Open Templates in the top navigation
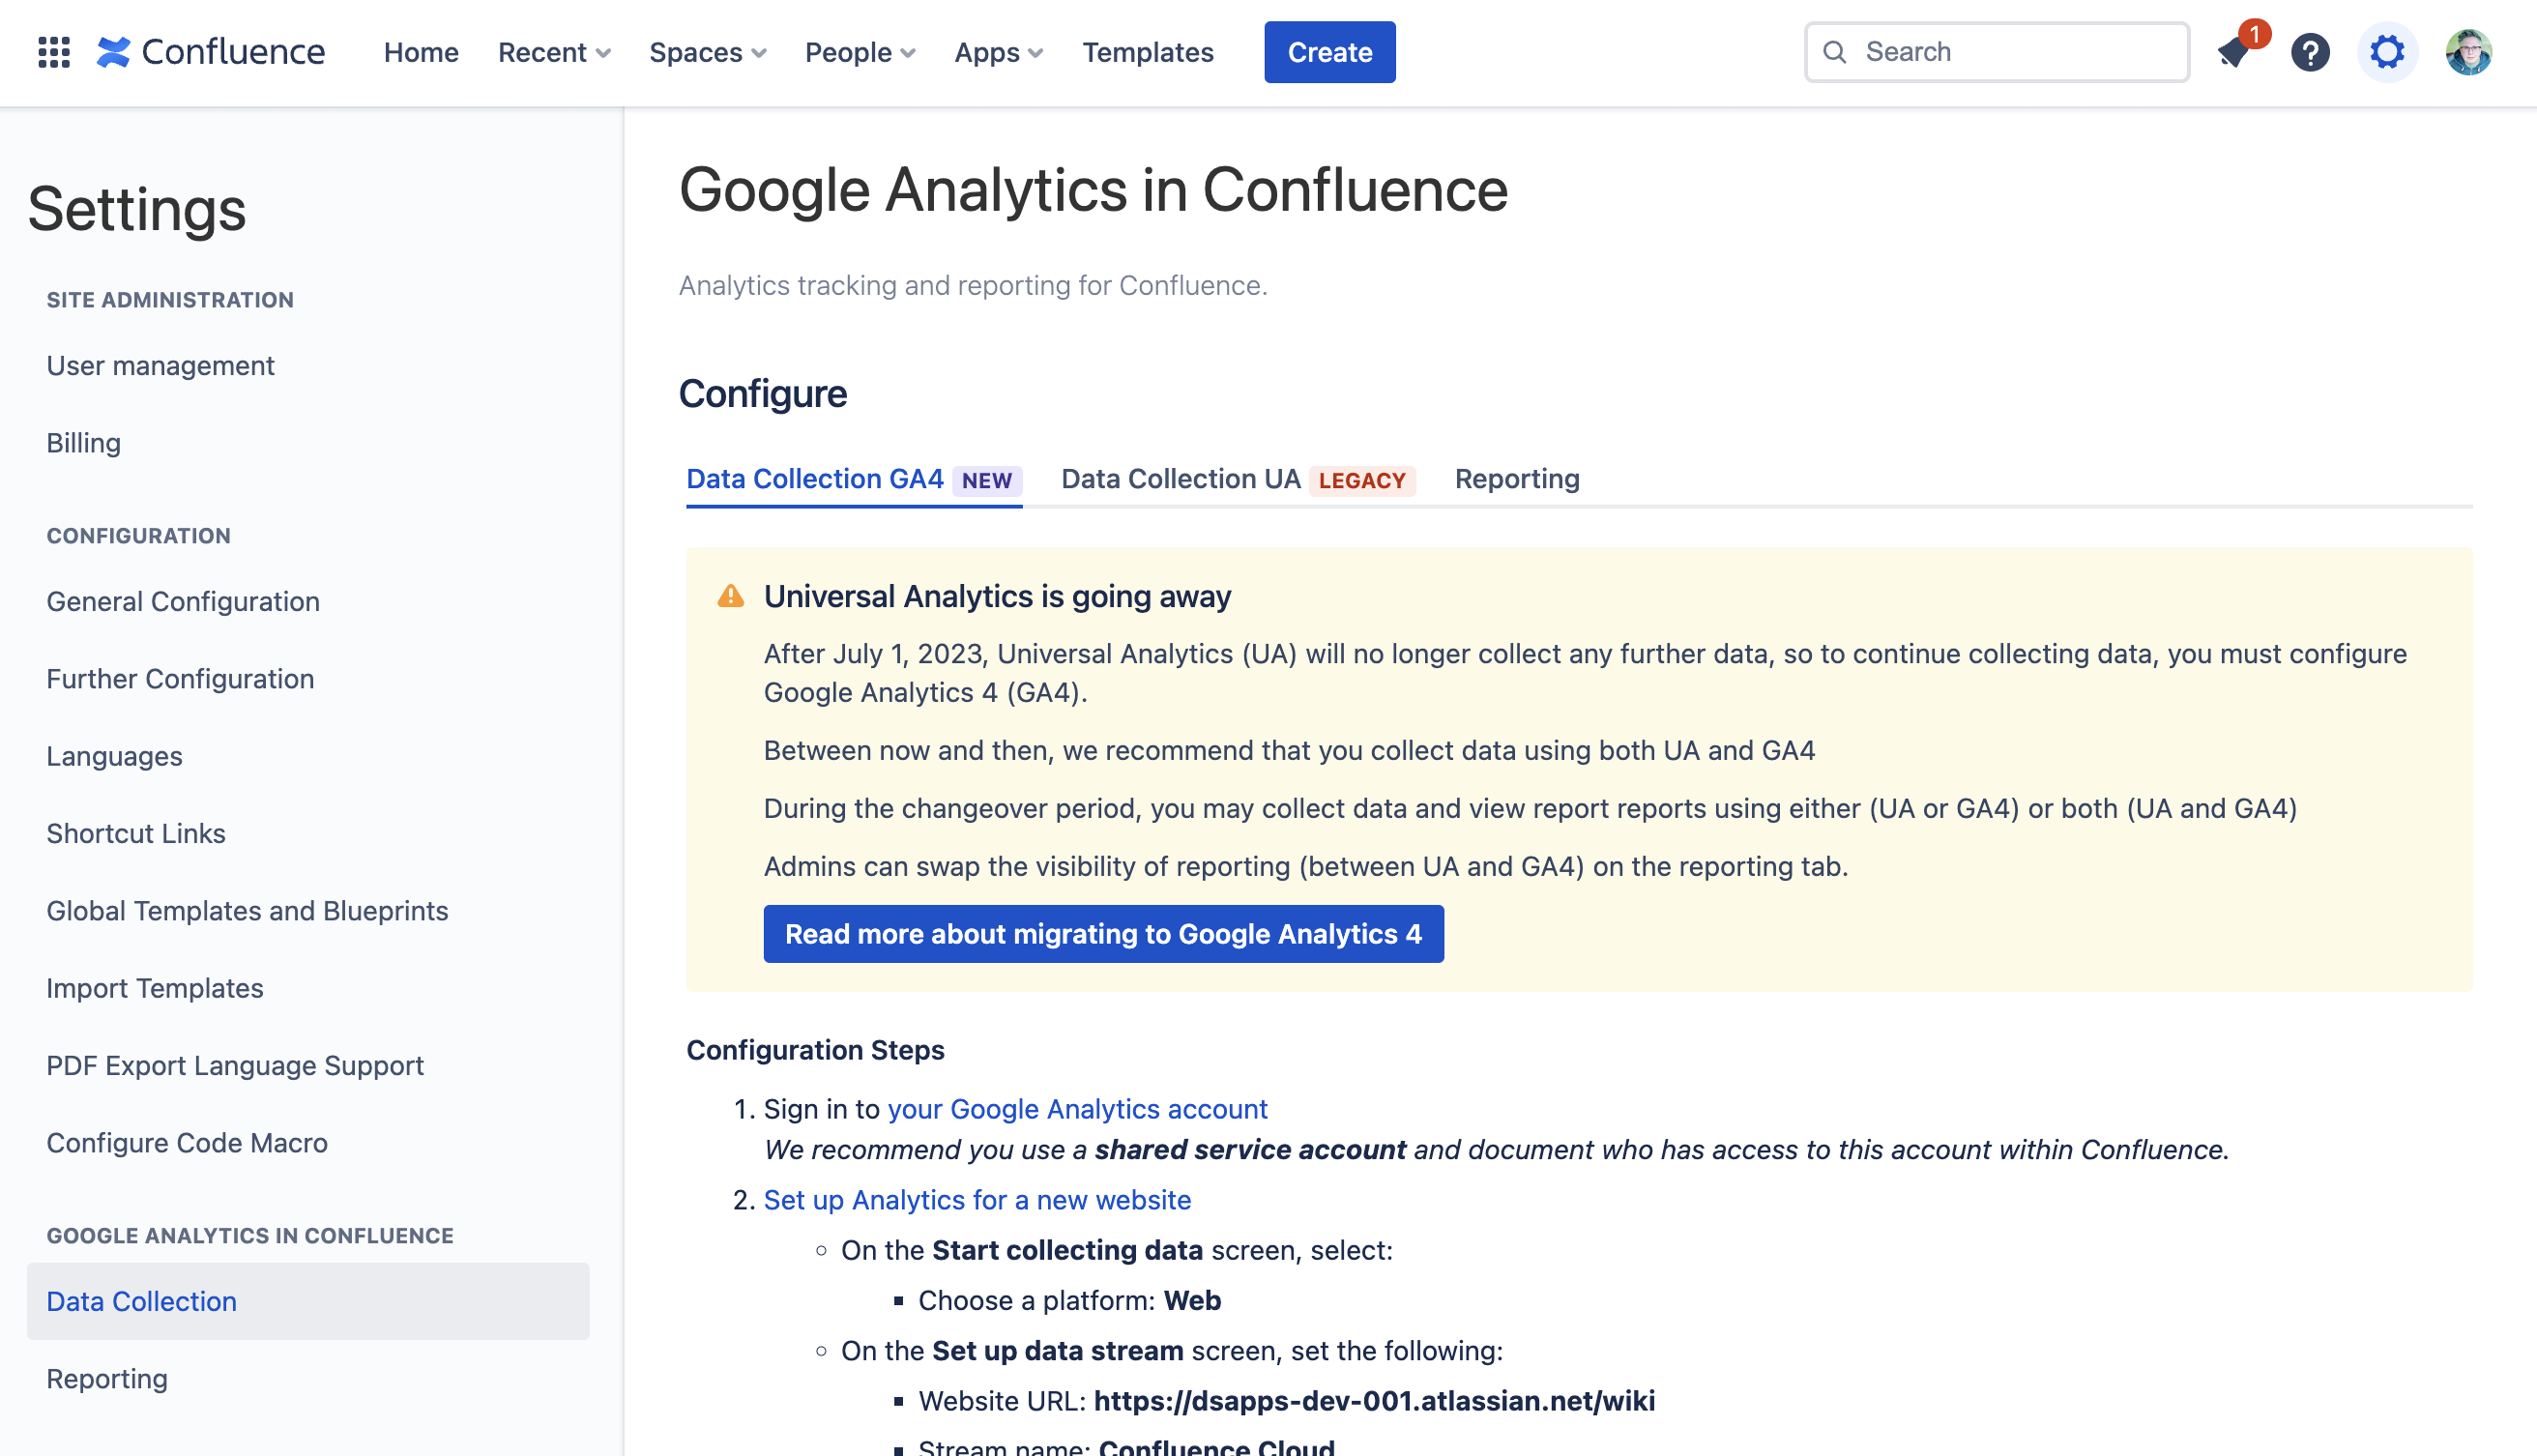This screenshot has width=2537, height=1456. click(x=1147, y=52)
